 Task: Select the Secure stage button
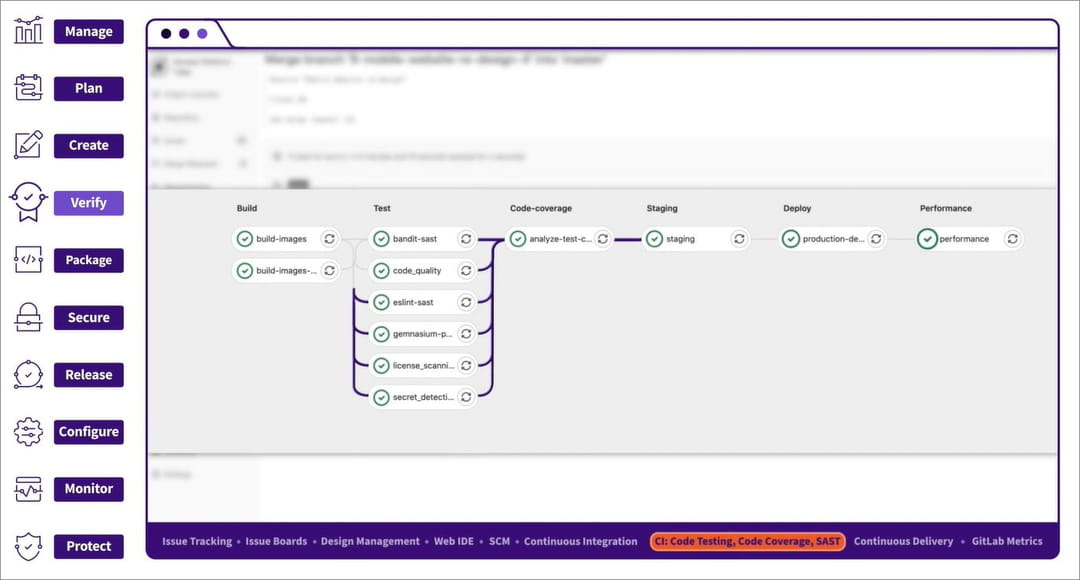[89, 318]
